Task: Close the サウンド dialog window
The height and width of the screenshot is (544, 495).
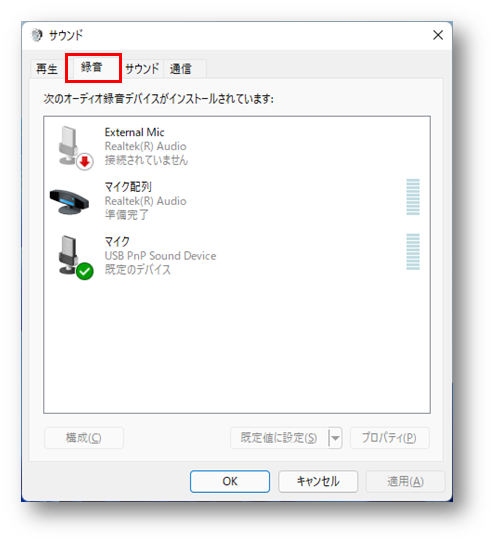Action: 438,35
